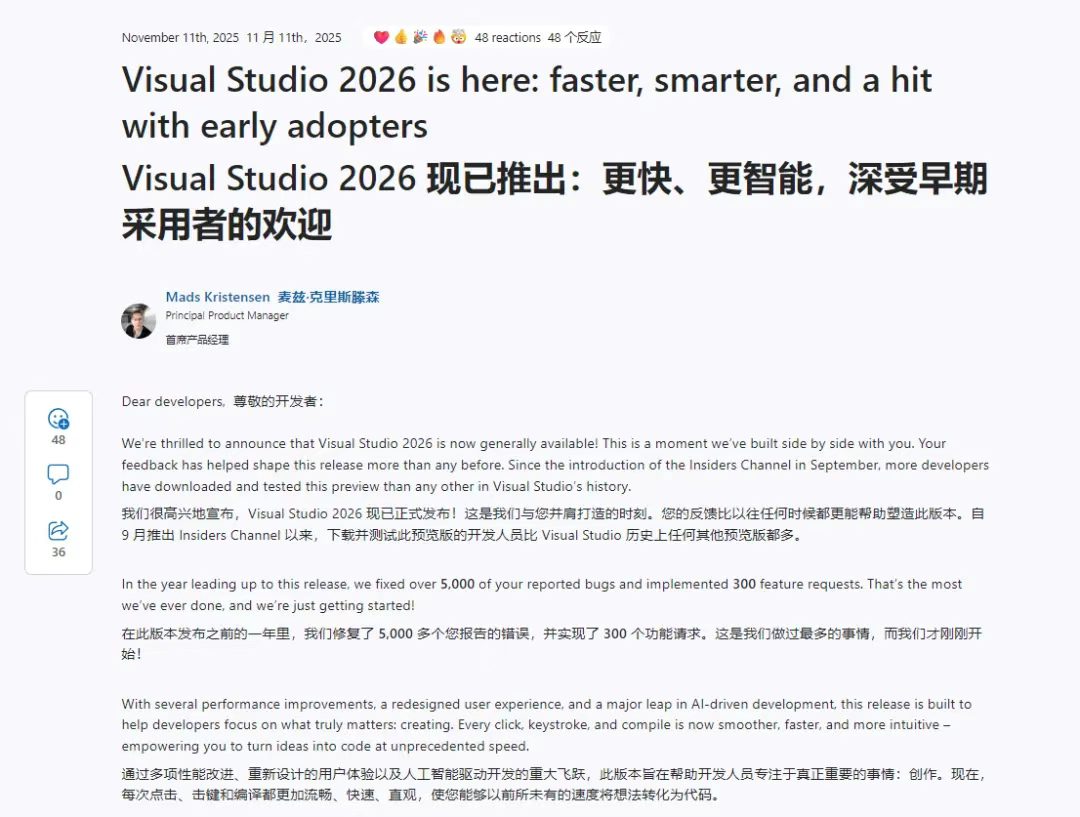
Task: Click the date 'November 11th, 2025'
Action: 179,37
